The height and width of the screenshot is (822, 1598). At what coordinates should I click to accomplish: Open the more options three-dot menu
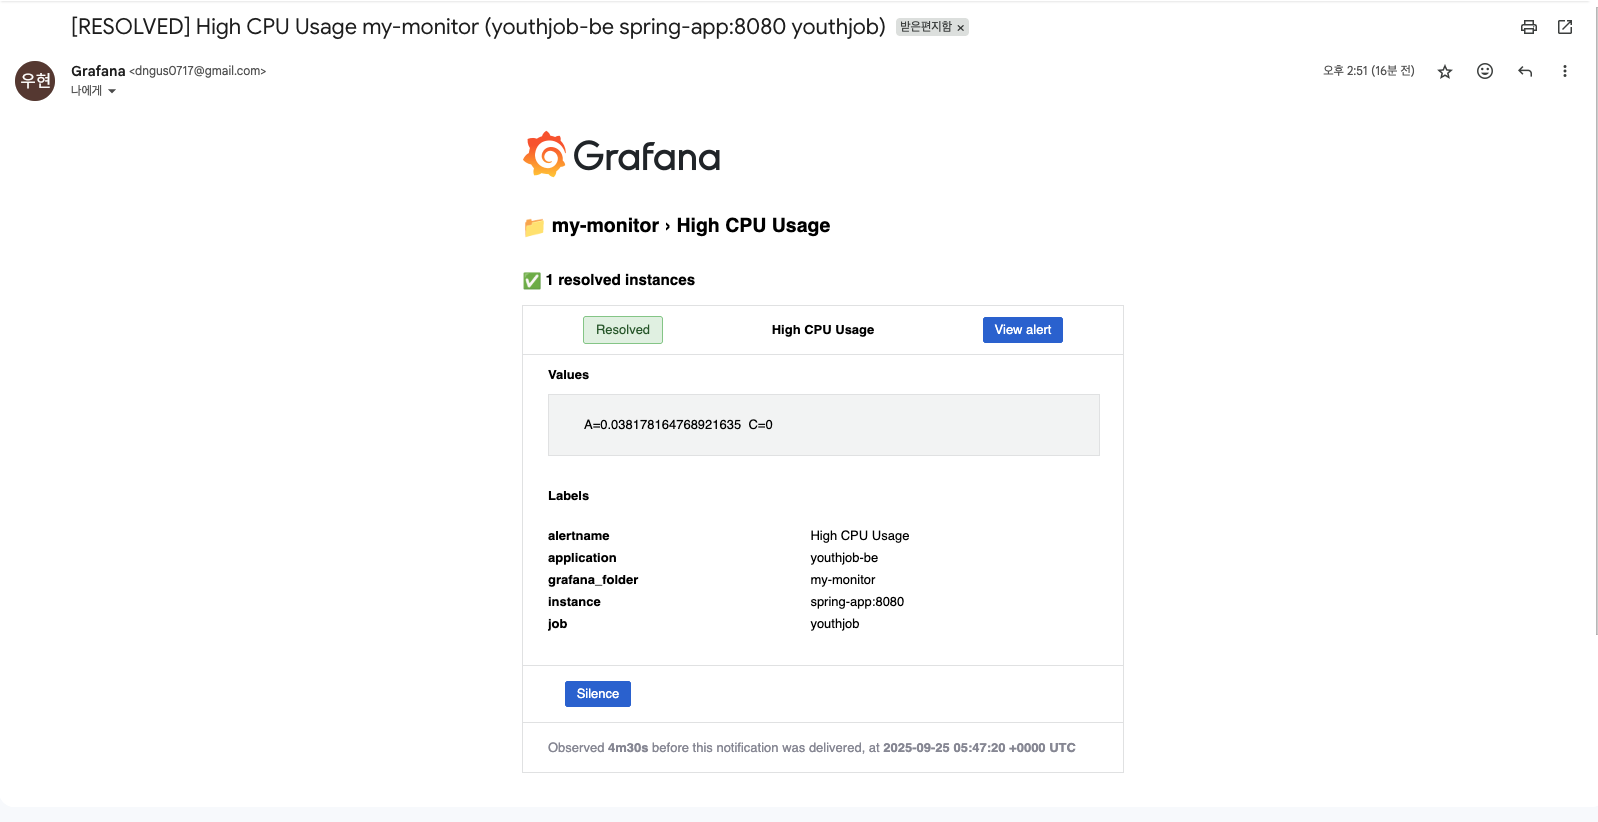point(1565,71)
